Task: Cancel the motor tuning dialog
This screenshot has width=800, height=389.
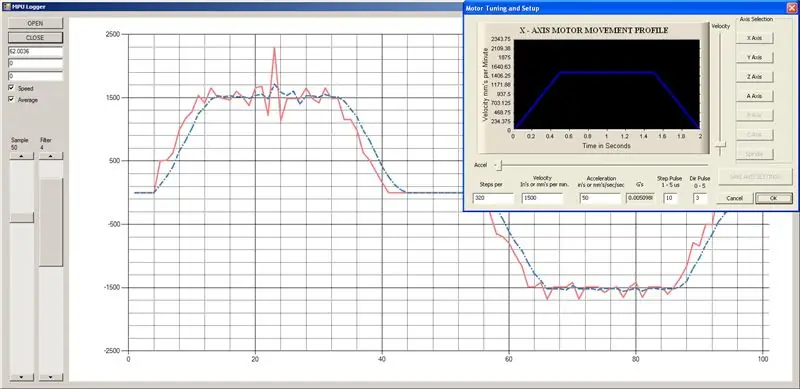Action: 734,198
